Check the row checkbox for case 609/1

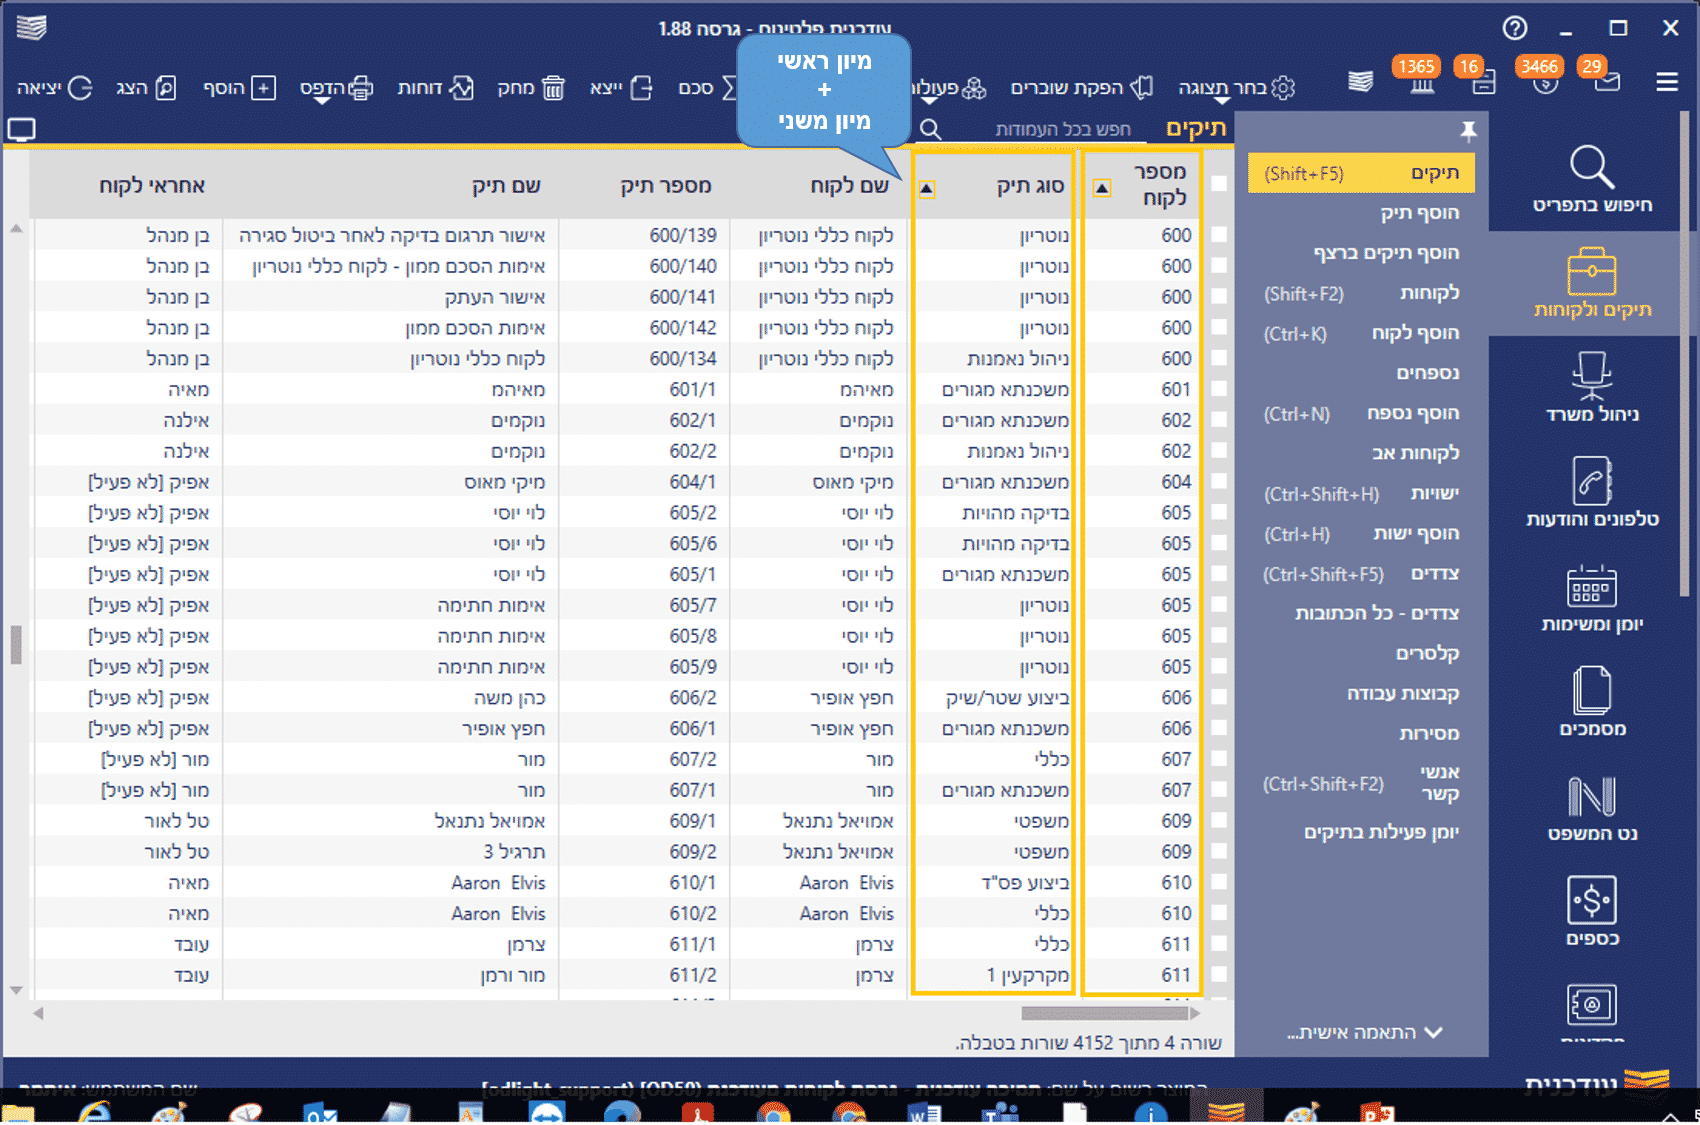point(1218,820)
